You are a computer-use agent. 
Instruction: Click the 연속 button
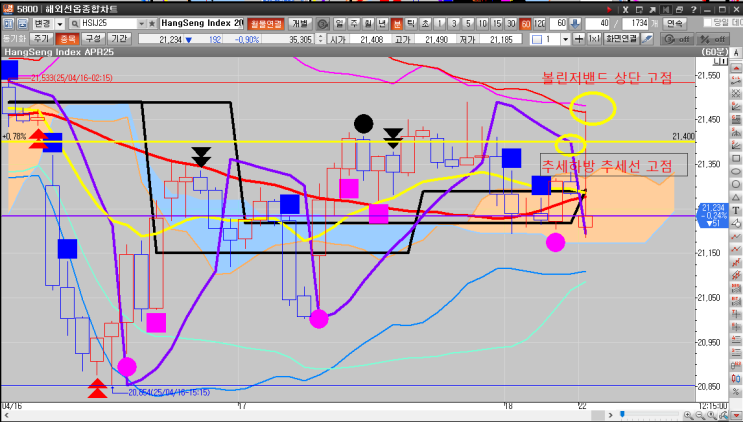pos(674,24)
